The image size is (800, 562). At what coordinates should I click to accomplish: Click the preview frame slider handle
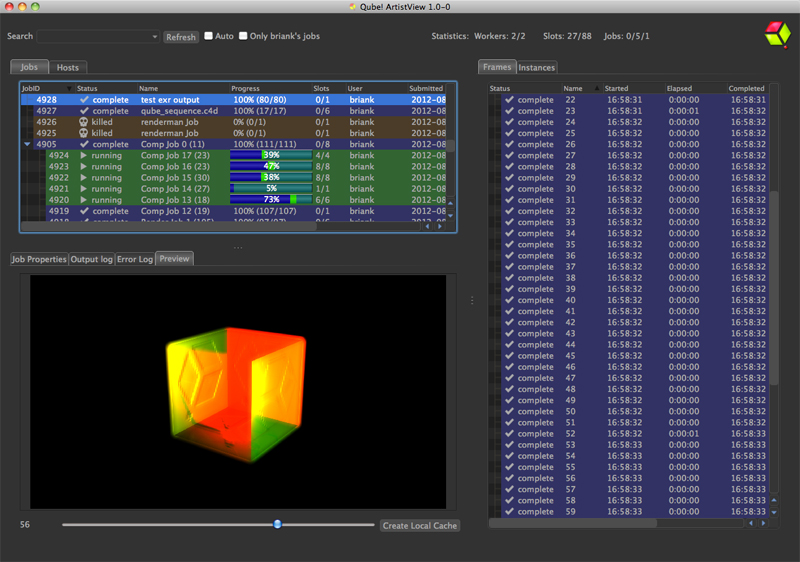[277, 524]
